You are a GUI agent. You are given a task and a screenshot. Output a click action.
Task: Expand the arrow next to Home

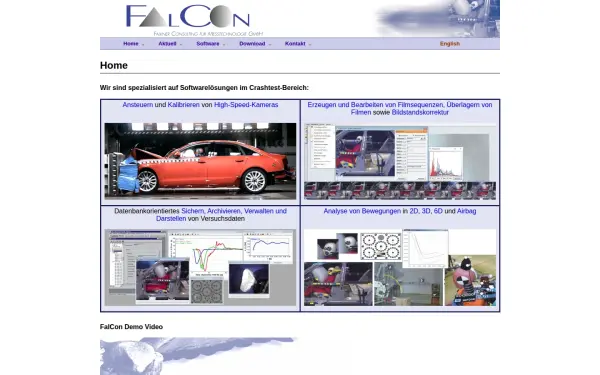point(143,44)
